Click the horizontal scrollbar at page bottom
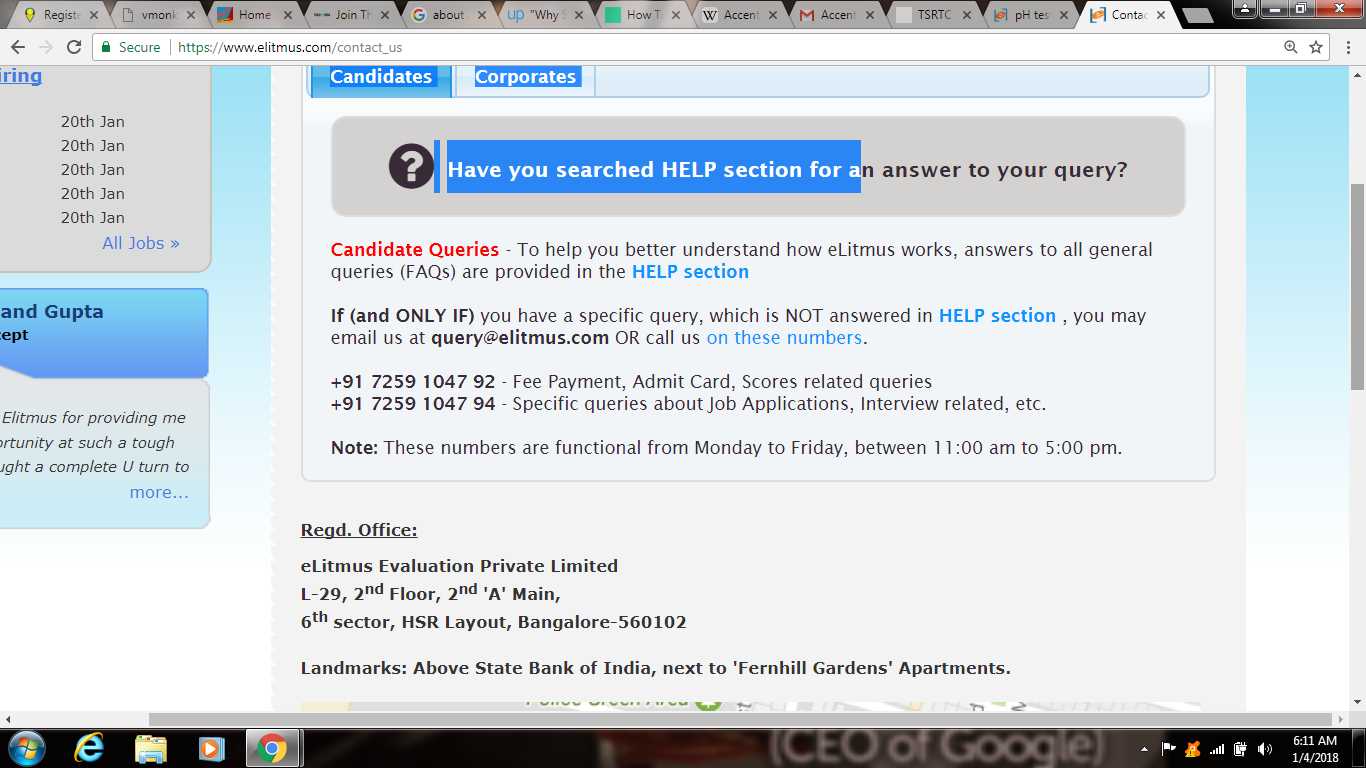Viewport: 1366px width, 768px height. pos(740,719)
